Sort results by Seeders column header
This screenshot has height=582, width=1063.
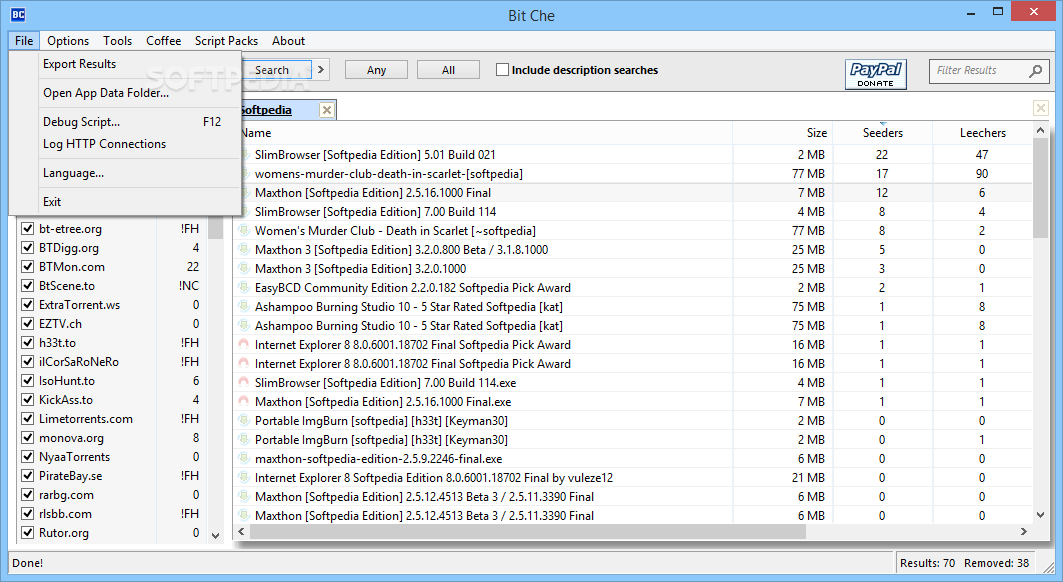click(882, 133)
